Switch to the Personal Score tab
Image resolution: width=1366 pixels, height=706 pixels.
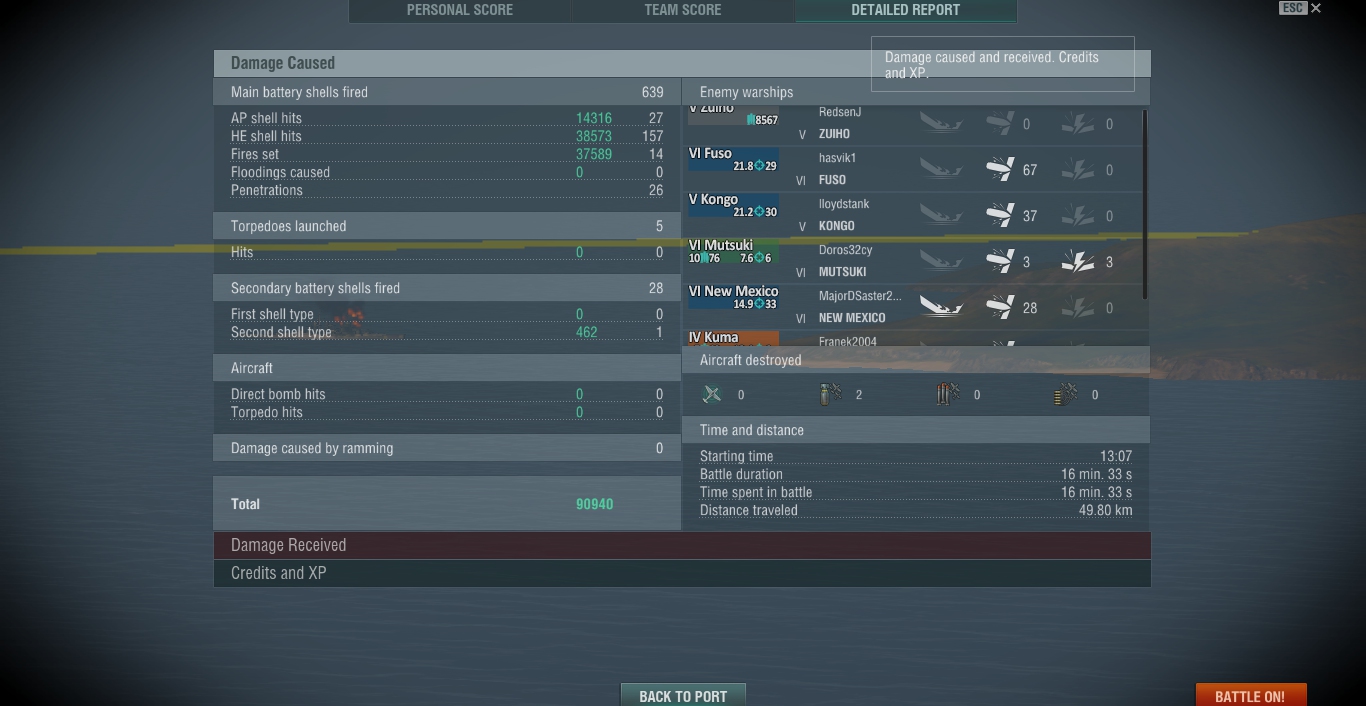click(x=460, y=10)
